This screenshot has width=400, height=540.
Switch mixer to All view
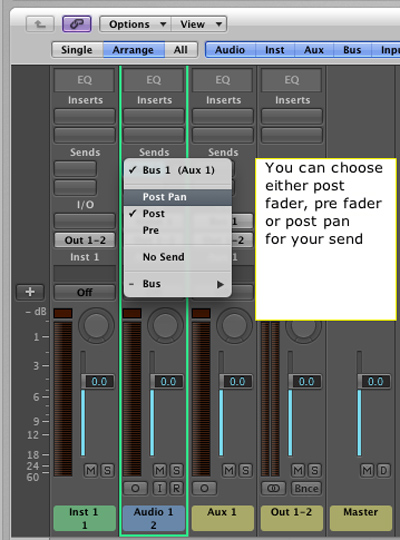181,50
